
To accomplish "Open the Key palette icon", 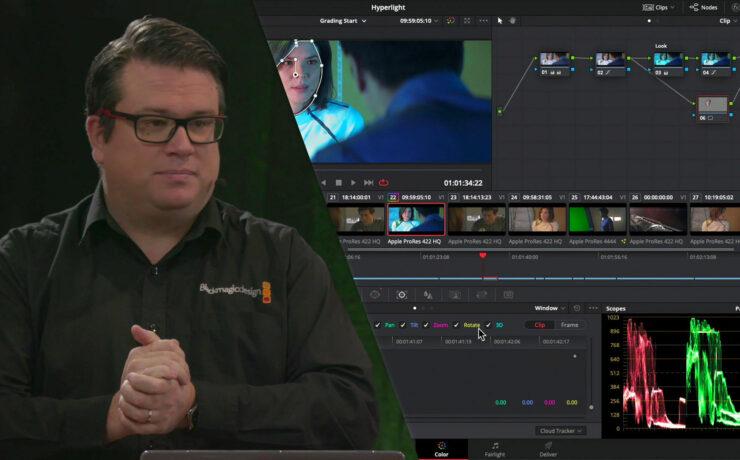I will tap(455, 295).
